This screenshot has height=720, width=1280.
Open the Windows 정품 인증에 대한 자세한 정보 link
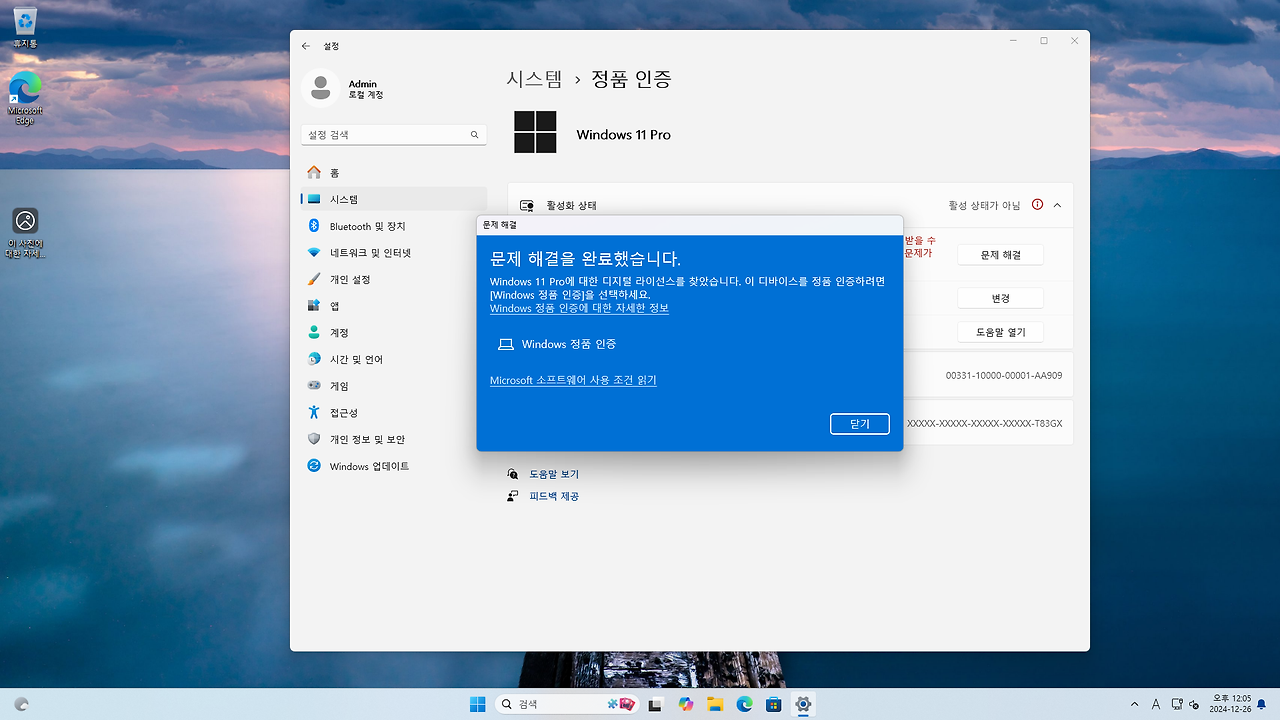click(x=578, y=308)
